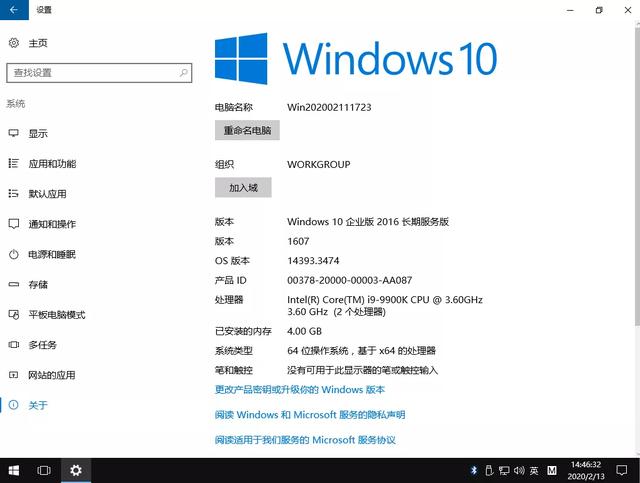The width and height of the screenshot is (640, 483).
Task: Open 更改产品密钥或升级你的 Windows 版本 link
Action: click(x=300, y=390)
